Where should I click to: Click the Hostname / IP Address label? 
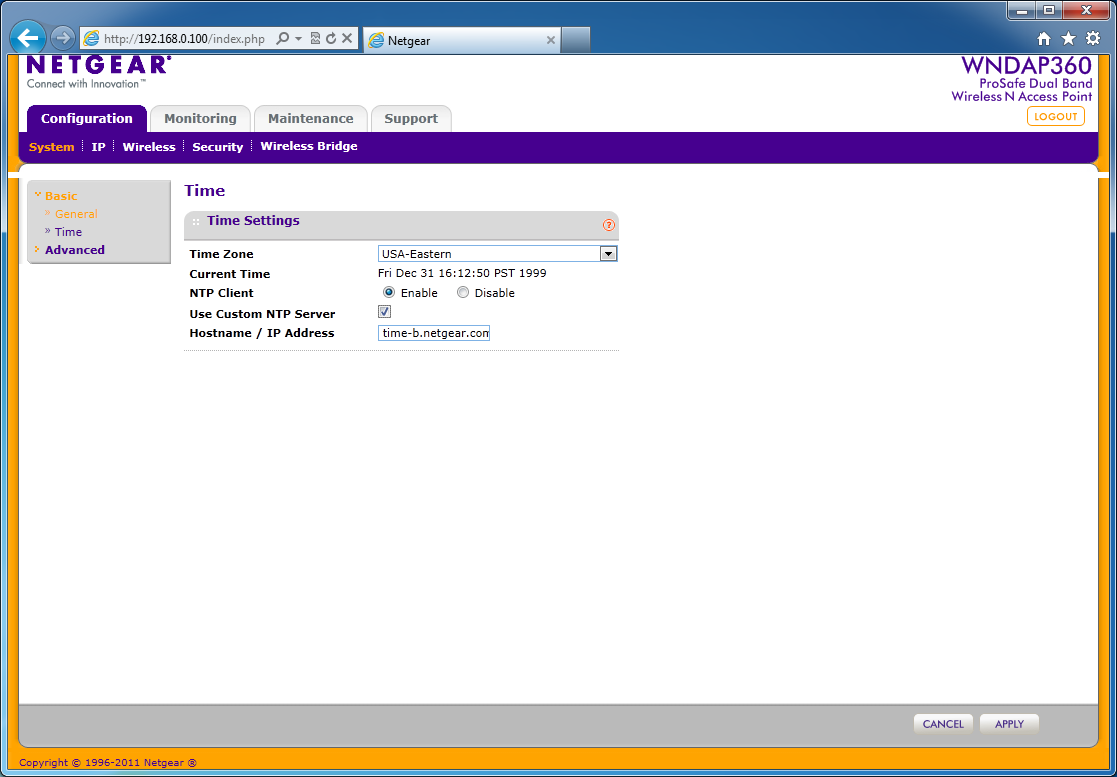[x=261, y=333]
